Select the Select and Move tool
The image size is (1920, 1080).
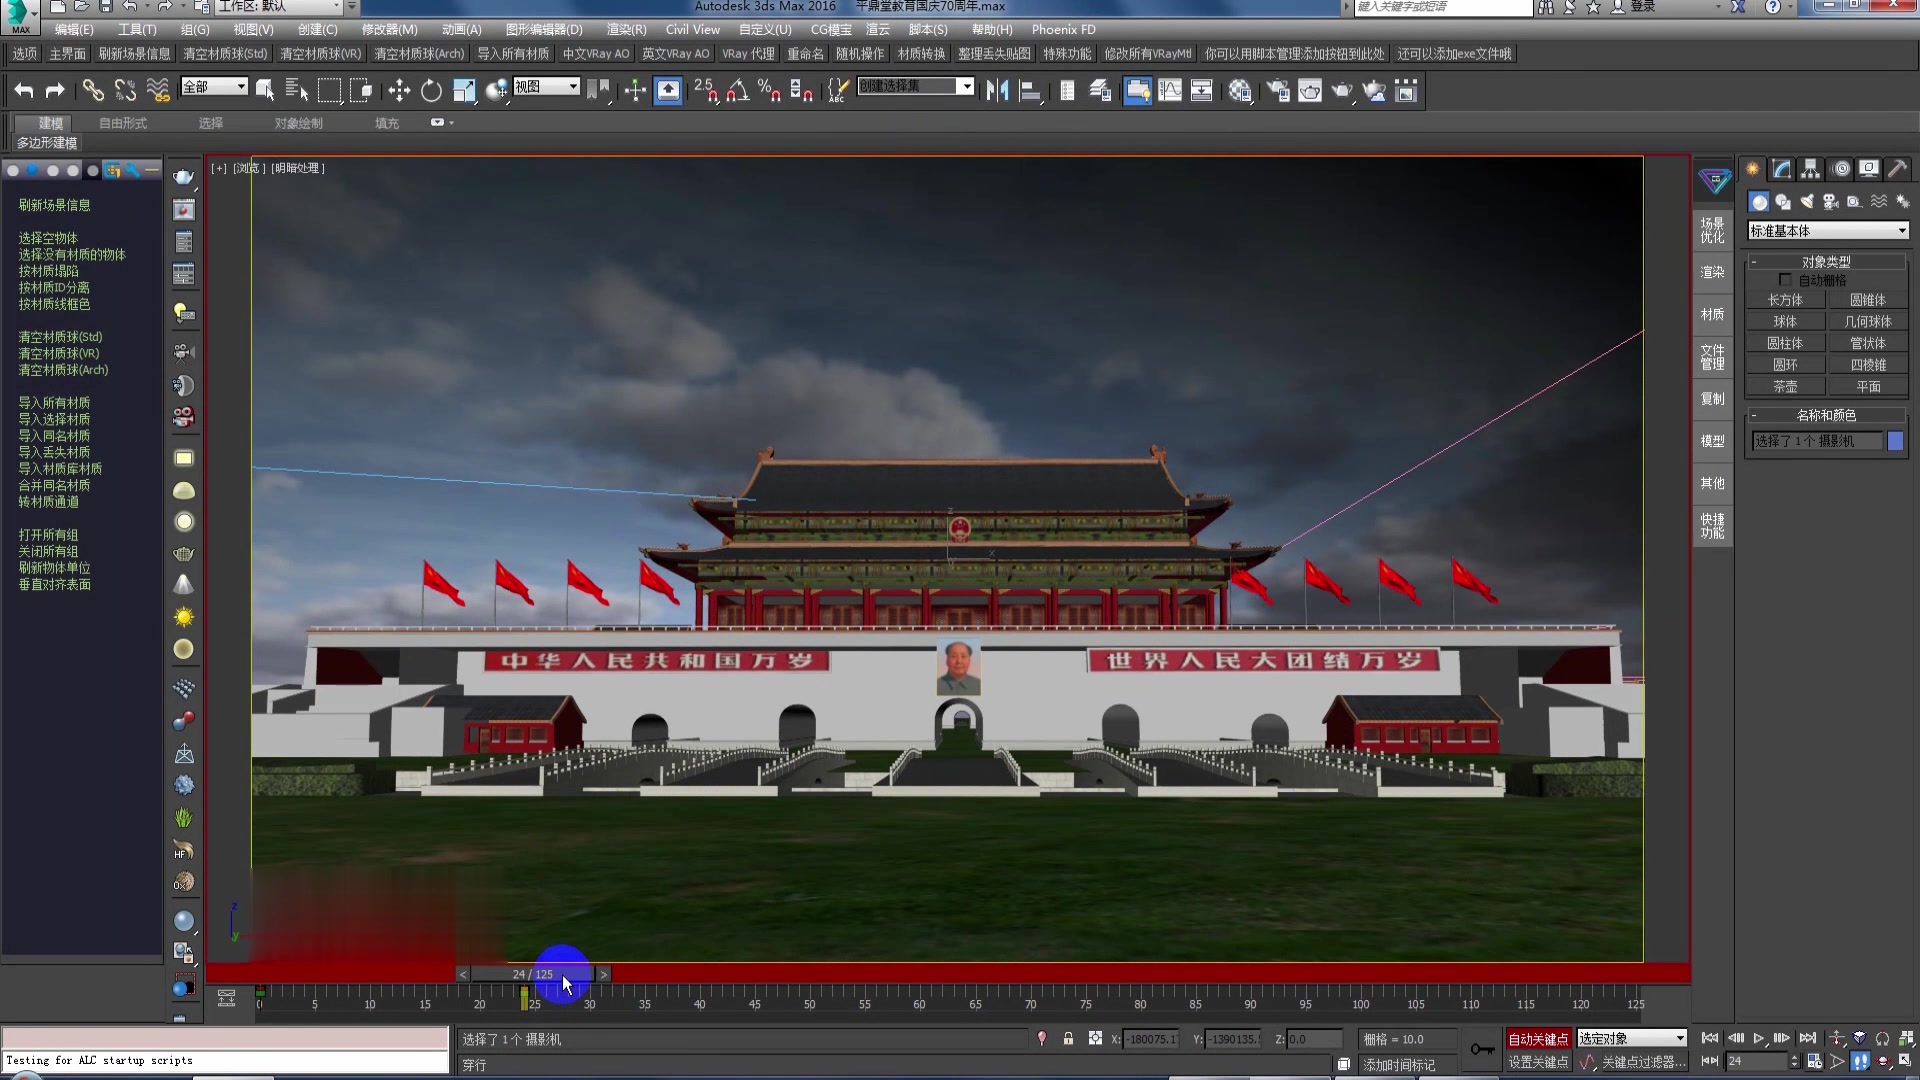(x=398, y=91)
